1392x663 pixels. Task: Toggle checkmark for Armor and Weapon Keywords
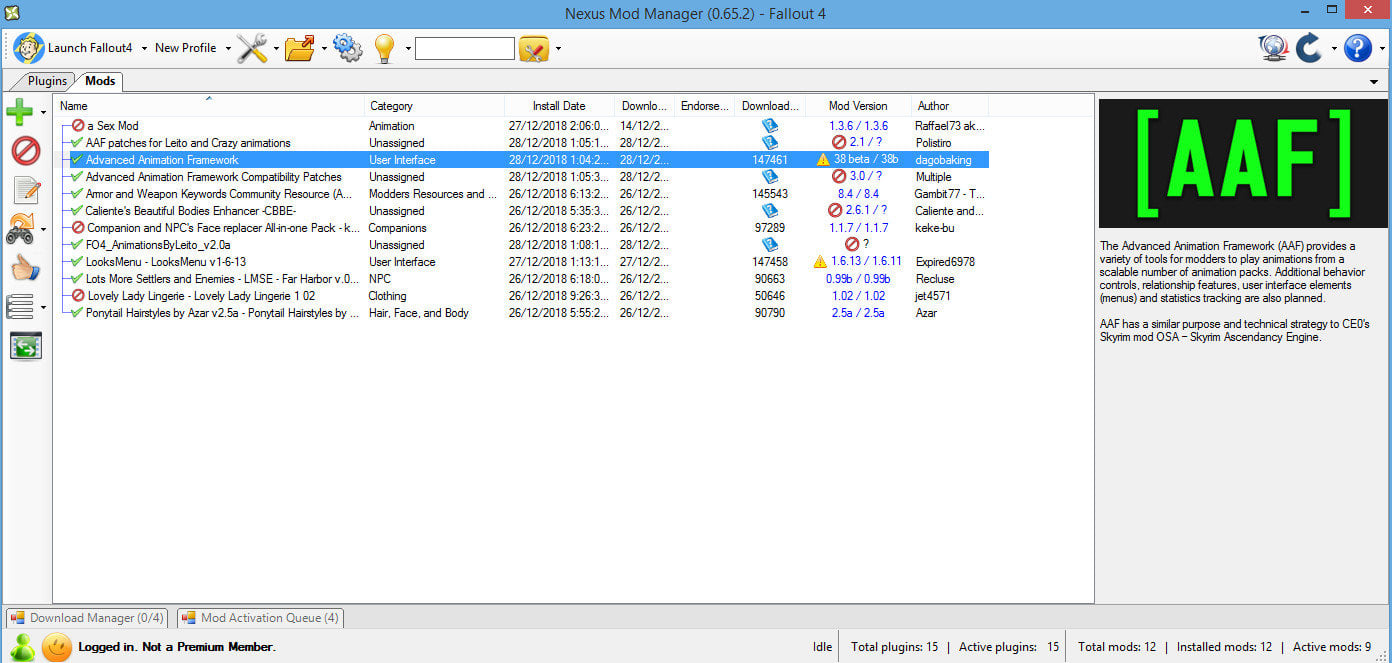pyautogui.click(x=77, y=194)
